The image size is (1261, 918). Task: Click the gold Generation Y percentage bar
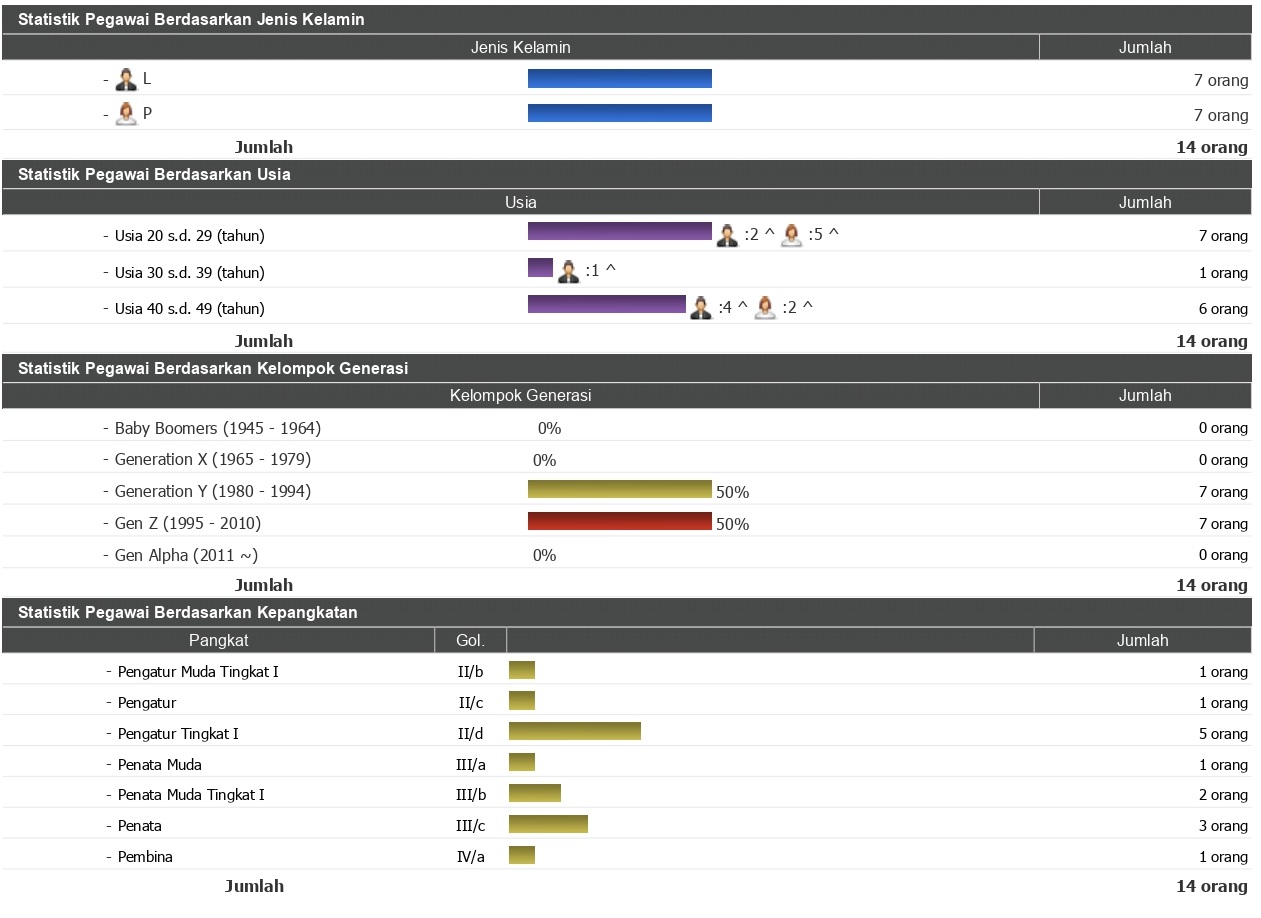coord(619,489)
